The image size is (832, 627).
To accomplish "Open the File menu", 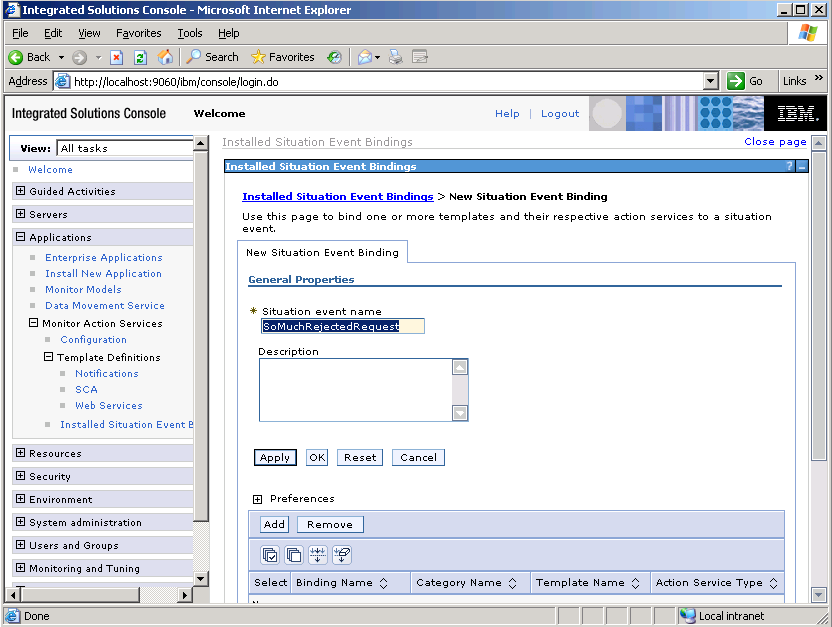I will pos(20,33).
